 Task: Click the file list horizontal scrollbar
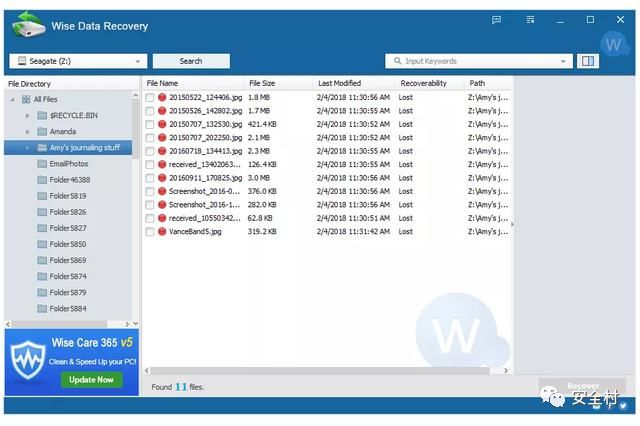coord(320,371)
